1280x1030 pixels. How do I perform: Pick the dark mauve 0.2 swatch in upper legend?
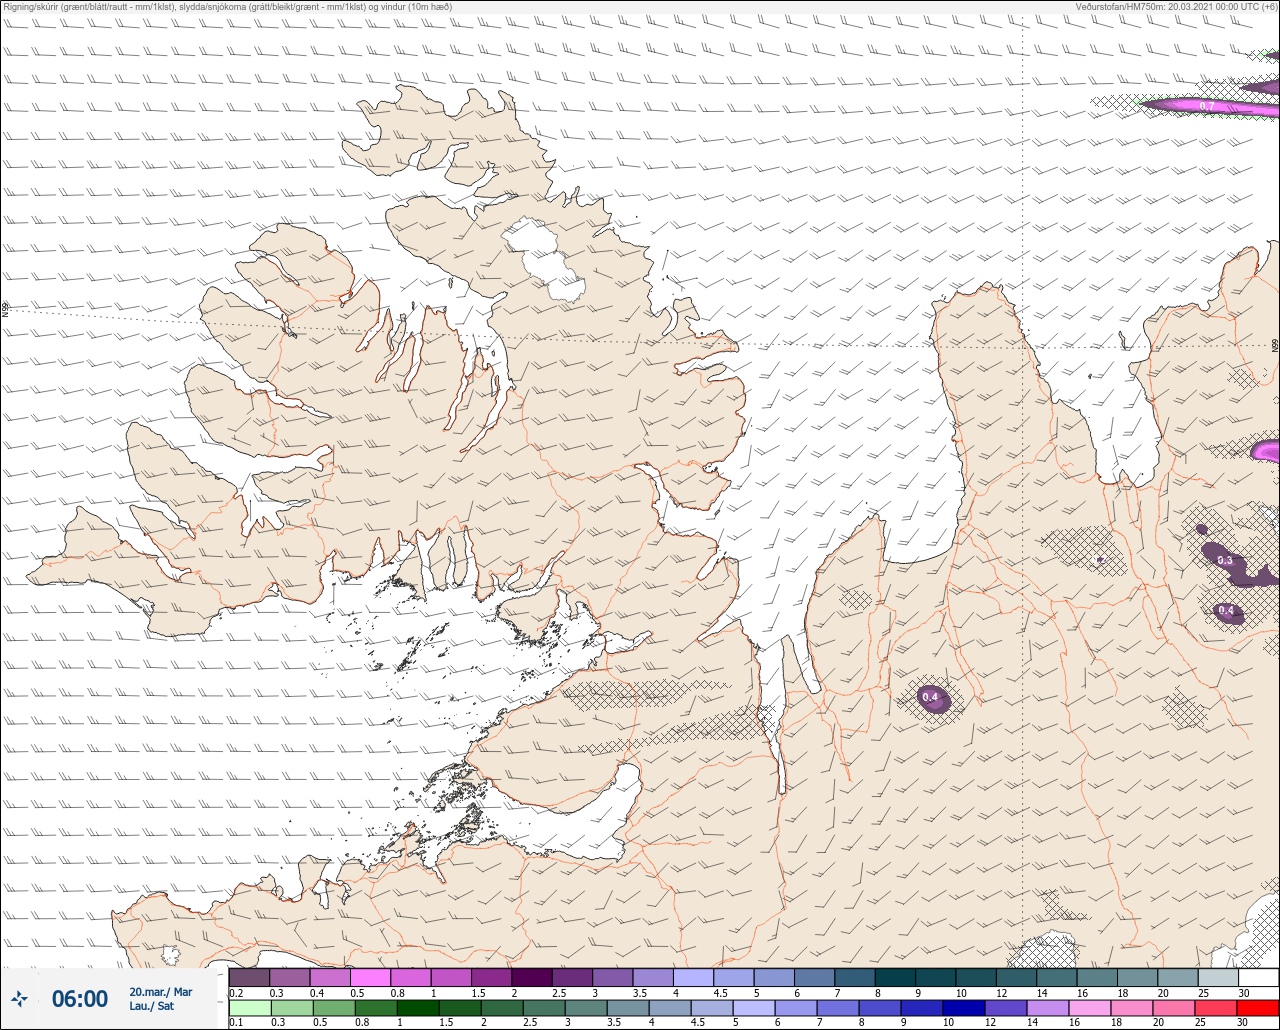point(249,977)
